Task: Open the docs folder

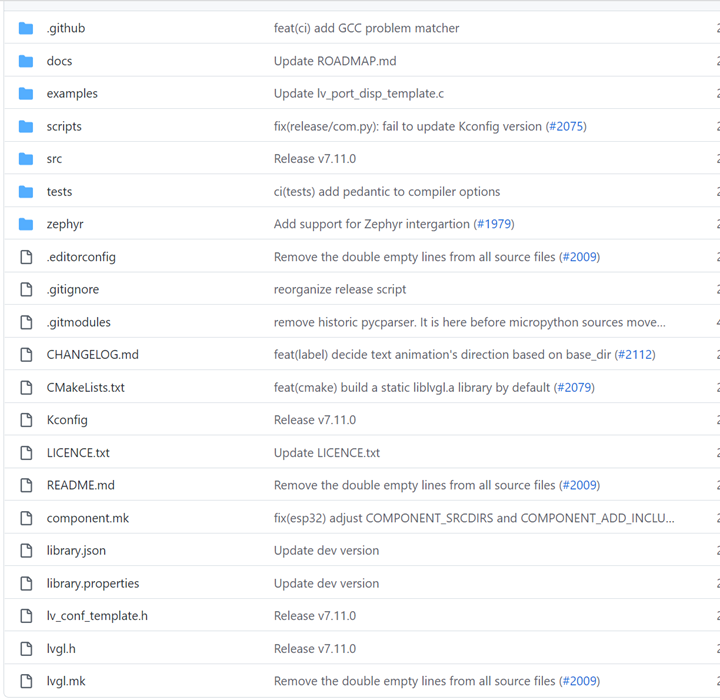Action: point(59,61)
